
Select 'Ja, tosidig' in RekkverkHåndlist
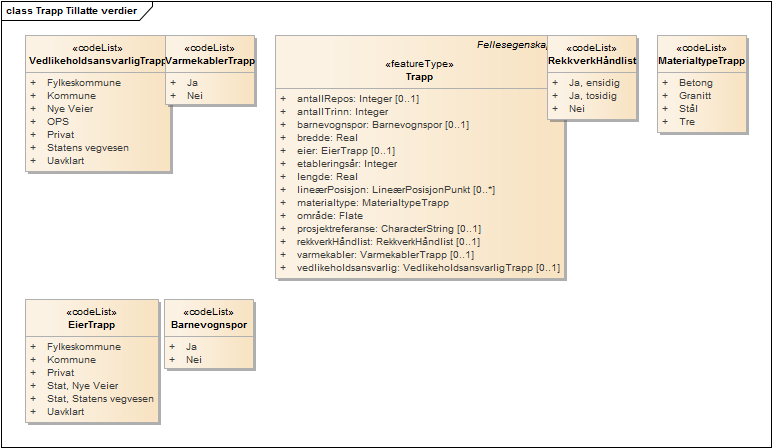592,96
